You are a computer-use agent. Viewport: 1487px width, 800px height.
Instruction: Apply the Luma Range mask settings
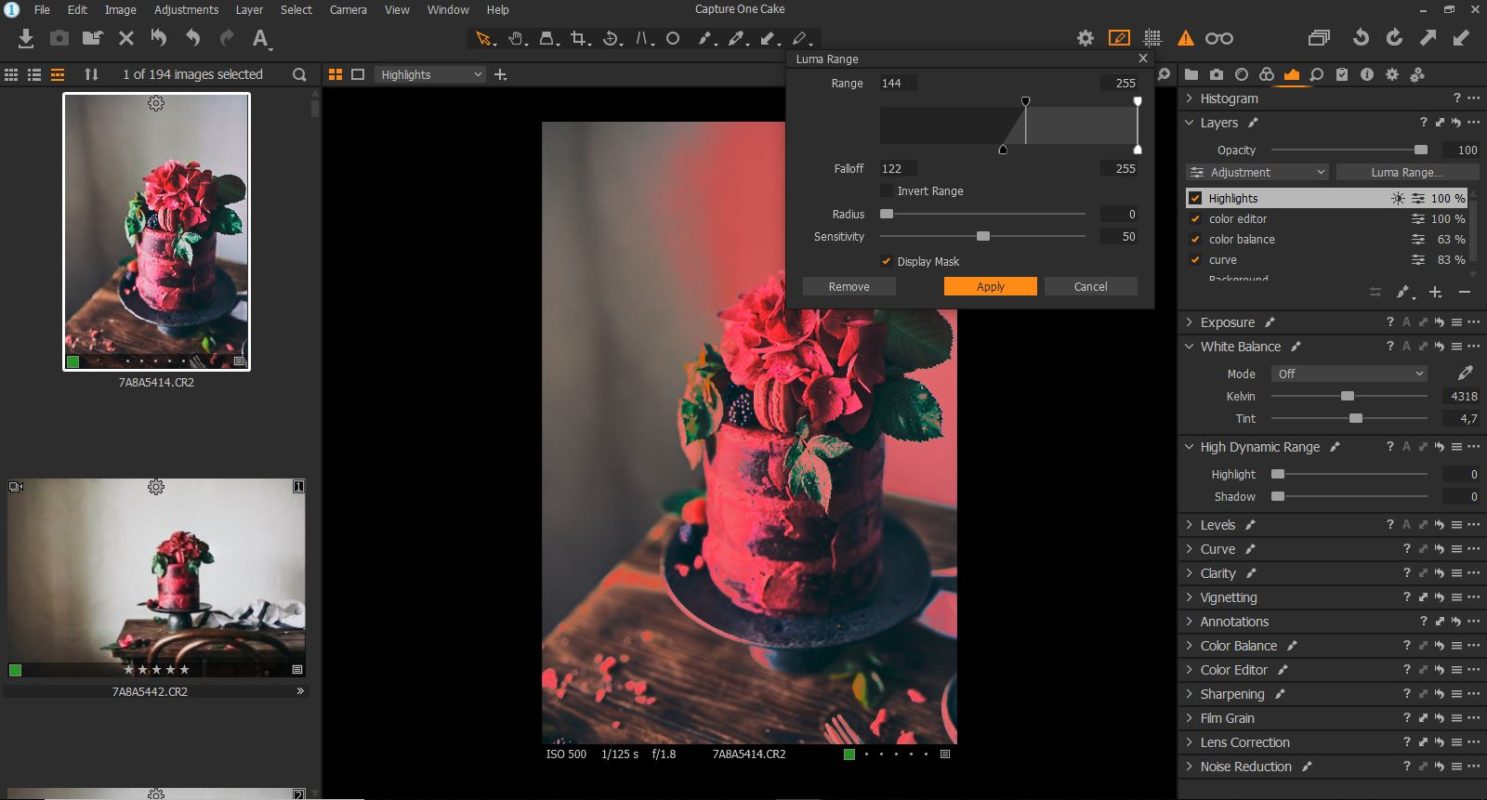coord(990,286)
